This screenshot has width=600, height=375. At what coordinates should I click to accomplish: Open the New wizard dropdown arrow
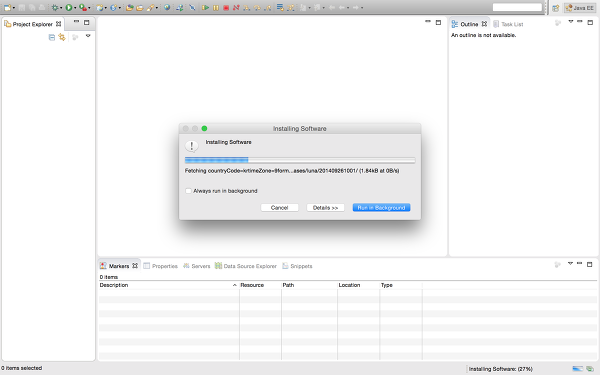[x=14, y=8]
